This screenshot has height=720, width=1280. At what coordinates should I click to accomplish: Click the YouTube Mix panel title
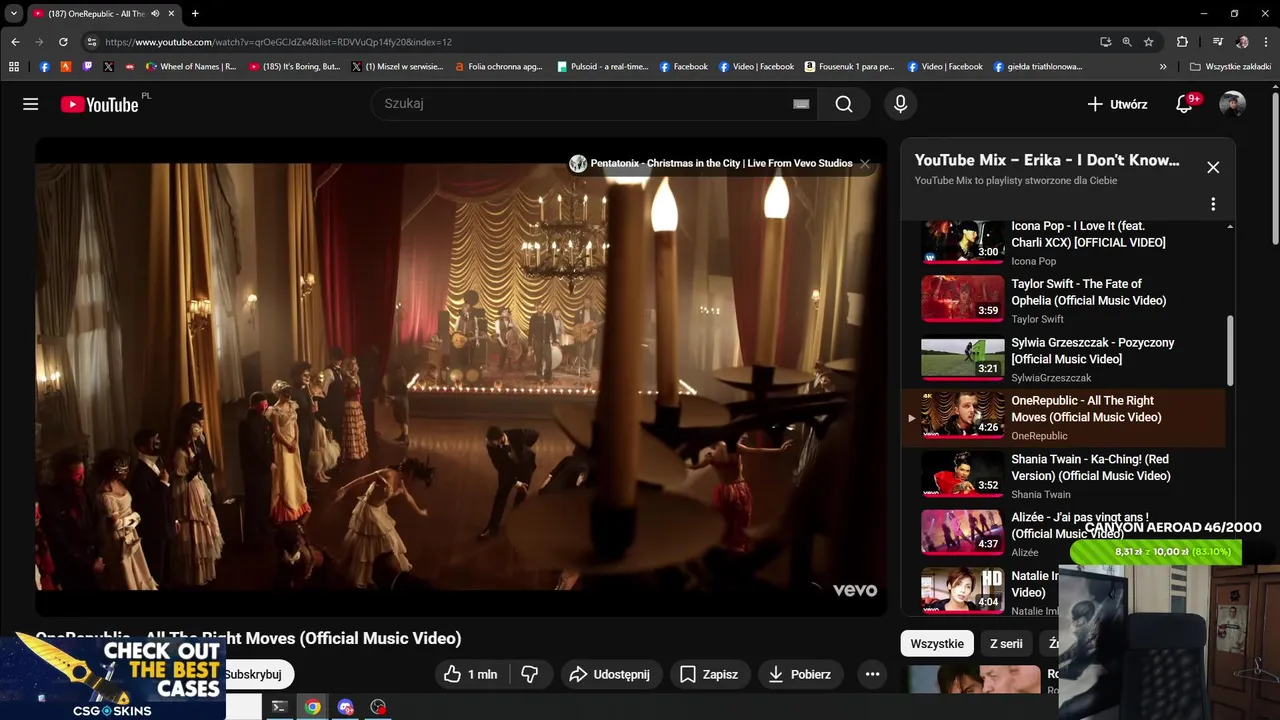(1047, 160)
